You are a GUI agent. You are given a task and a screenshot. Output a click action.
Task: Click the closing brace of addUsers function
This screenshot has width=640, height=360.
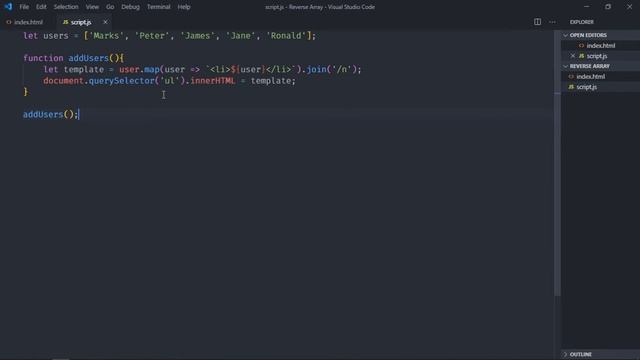click(x=26, y=92)
